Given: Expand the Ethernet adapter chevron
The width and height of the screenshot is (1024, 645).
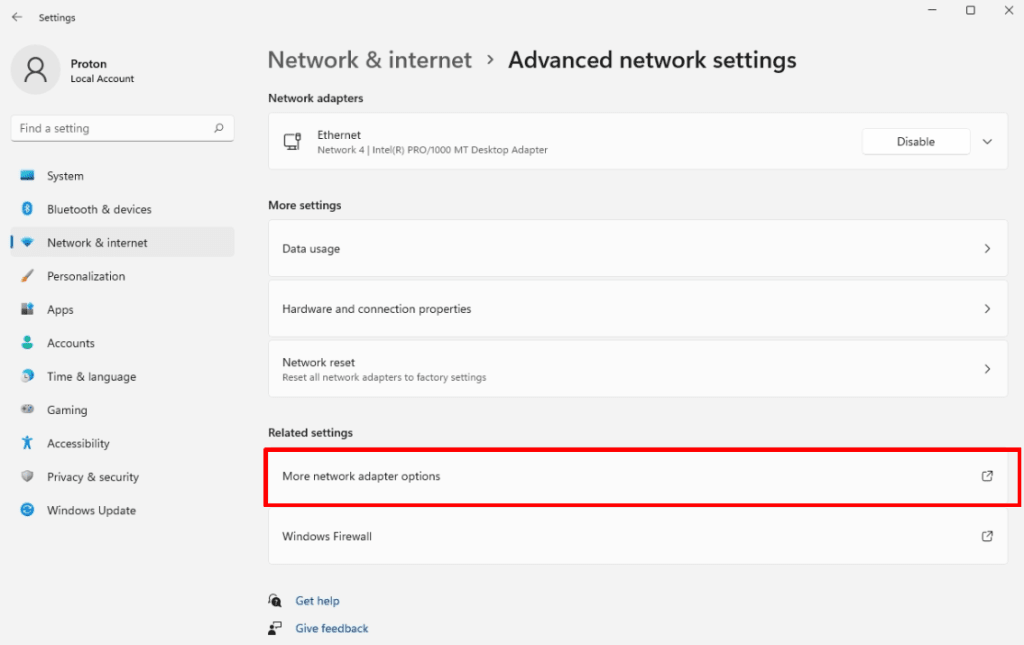Looking at the screenshot, I should 987,142.
